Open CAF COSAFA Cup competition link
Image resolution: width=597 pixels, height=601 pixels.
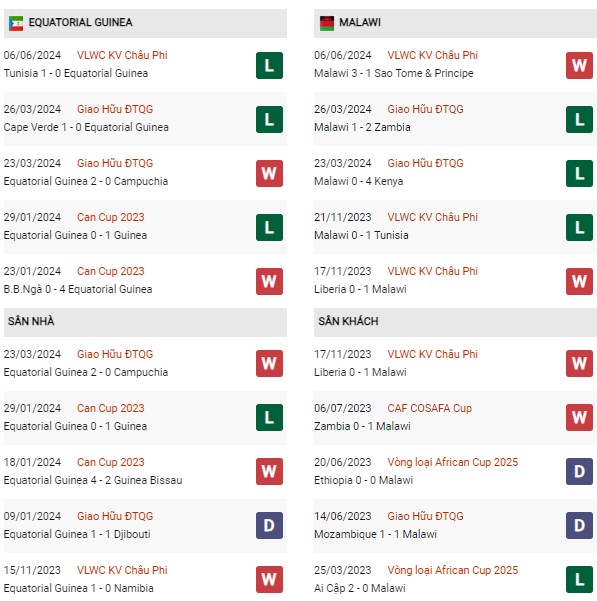tap(429, 408)
